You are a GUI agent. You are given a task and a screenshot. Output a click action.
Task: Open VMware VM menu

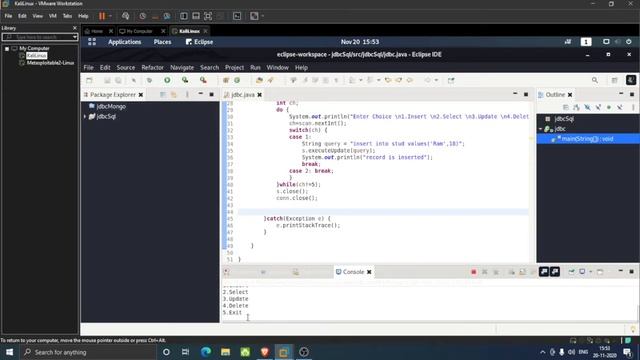click(53, 16)
